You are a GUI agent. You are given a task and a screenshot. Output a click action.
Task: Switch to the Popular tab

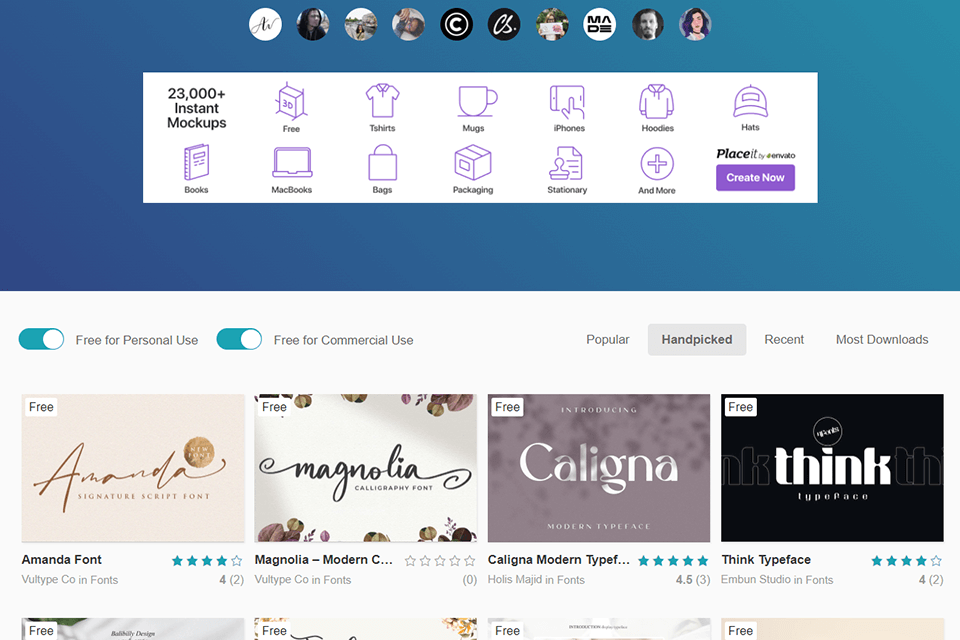click(x=607, y=339)
